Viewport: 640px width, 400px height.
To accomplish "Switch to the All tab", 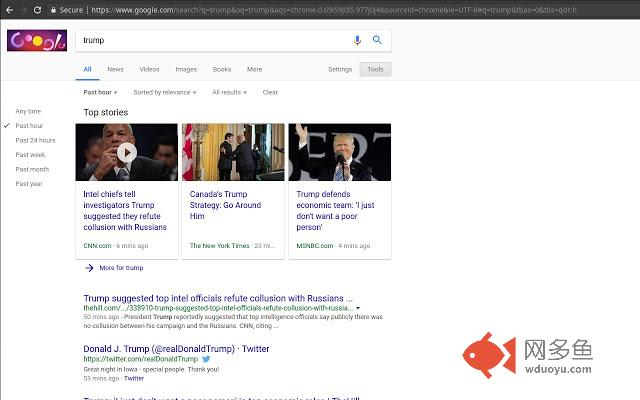I will point(87,69).
